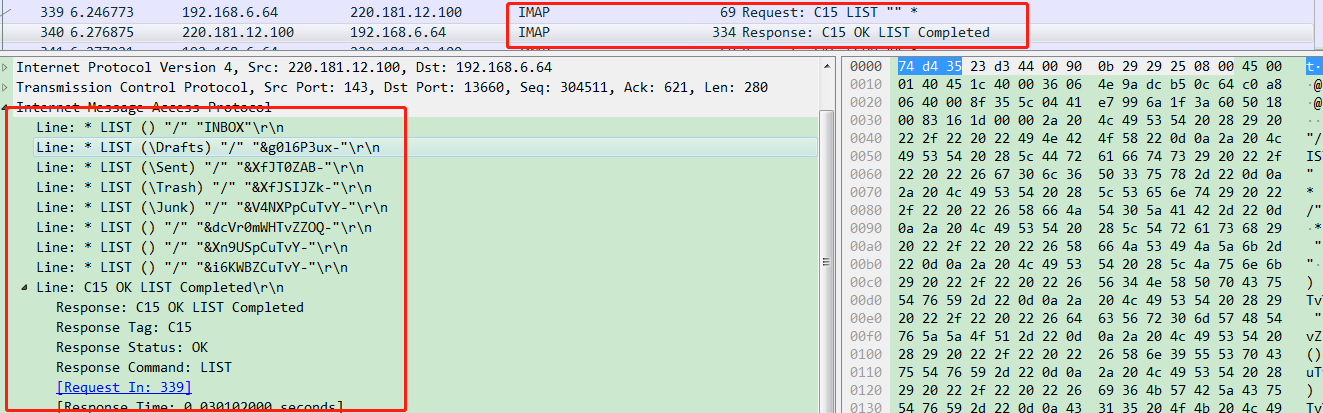Click info 'Response: C15 OK LIST Completed' in packet list
The width and height of the screenshot is (1323, 413).
pyautogui.click(x=864, y=32)
